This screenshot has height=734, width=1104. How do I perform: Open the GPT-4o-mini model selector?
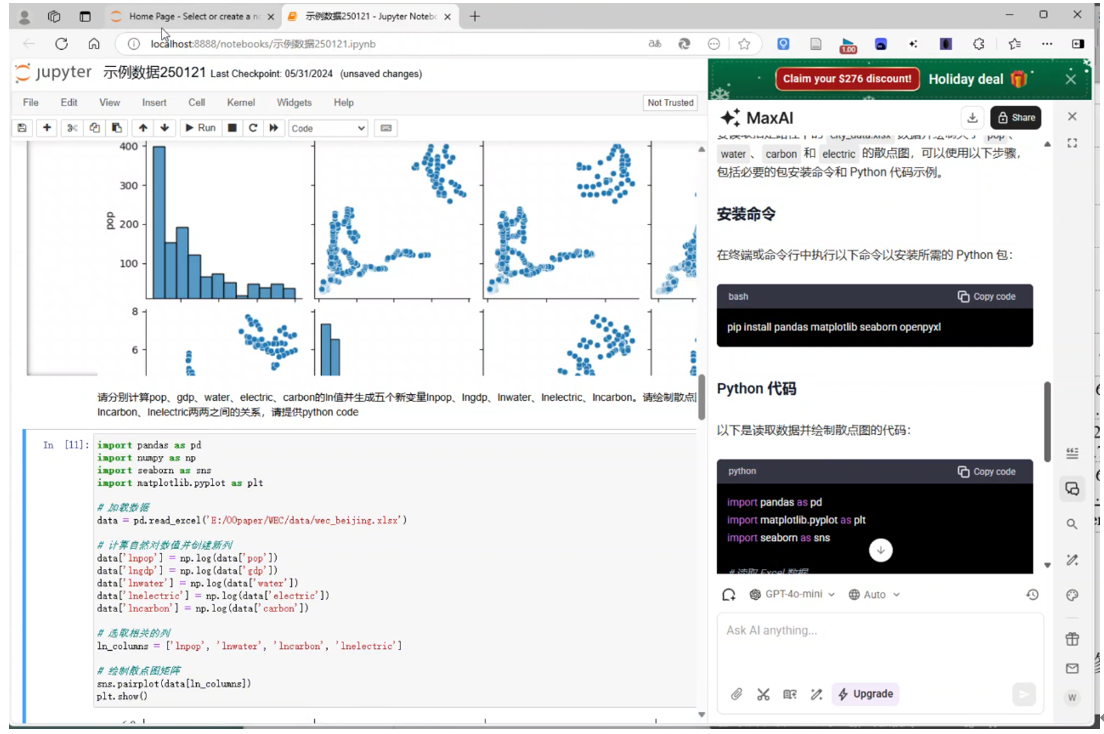[x=792, y=595]
